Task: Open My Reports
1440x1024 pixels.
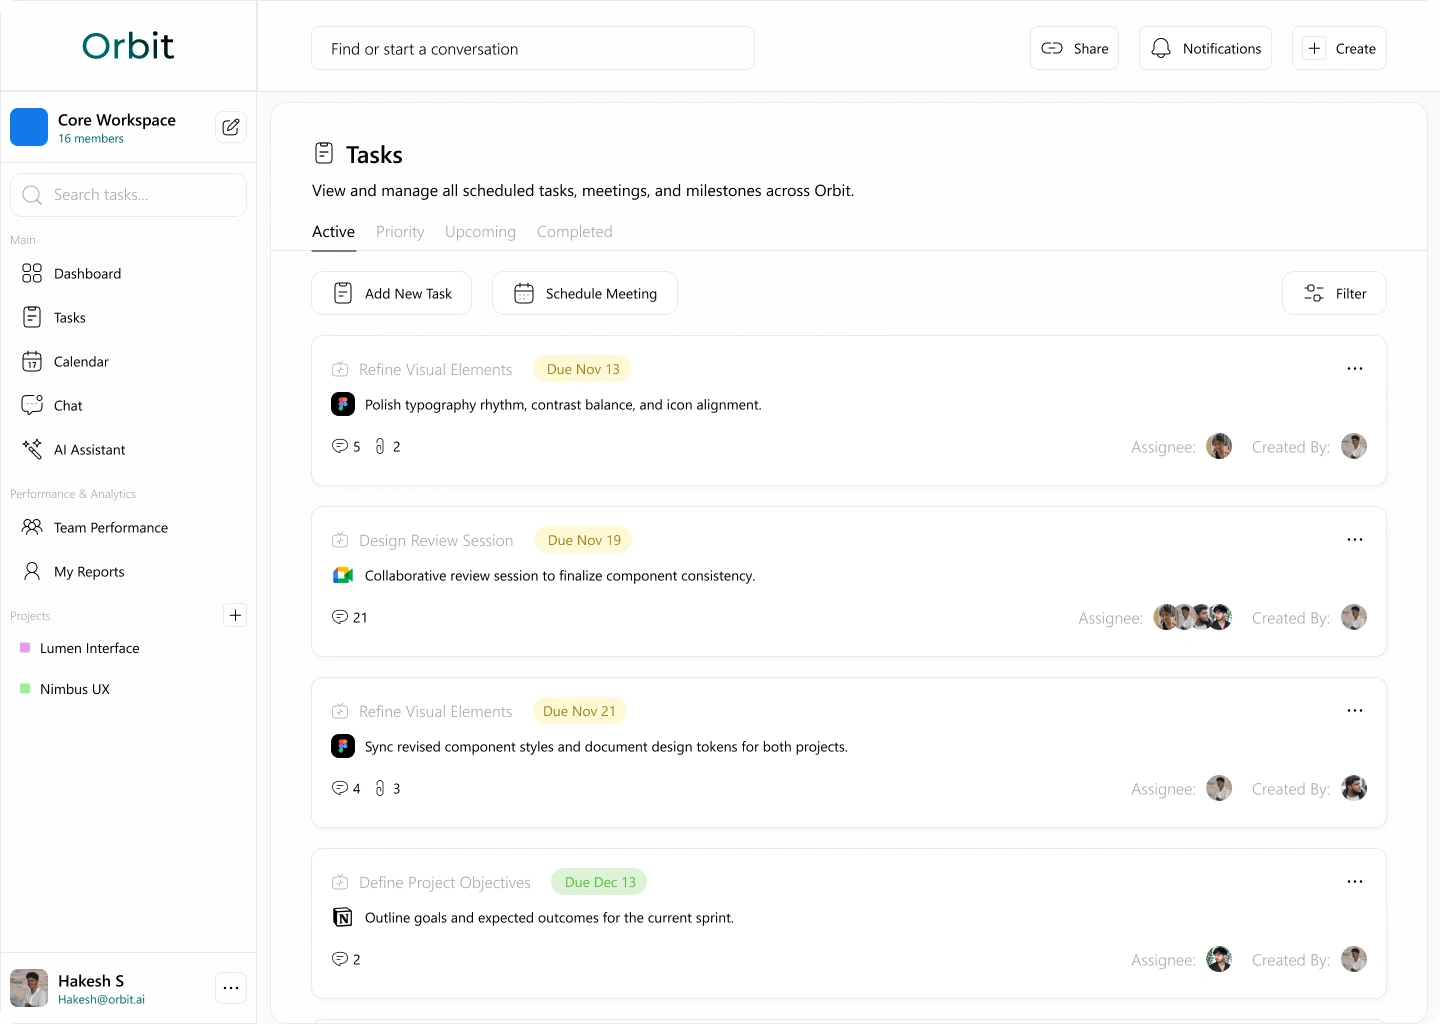Action: tap(88, 571)
